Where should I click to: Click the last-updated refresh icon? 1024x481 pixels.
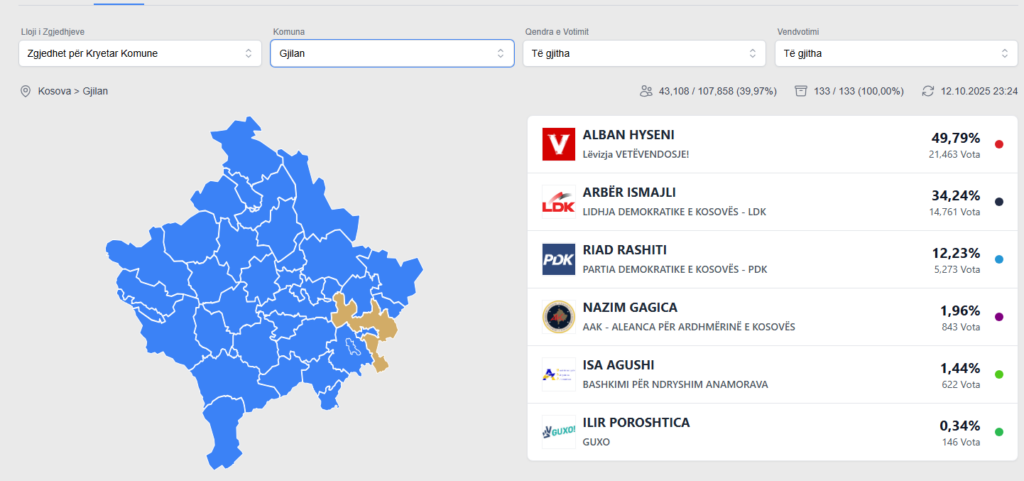pyautogui.click(x=928, y=91)
